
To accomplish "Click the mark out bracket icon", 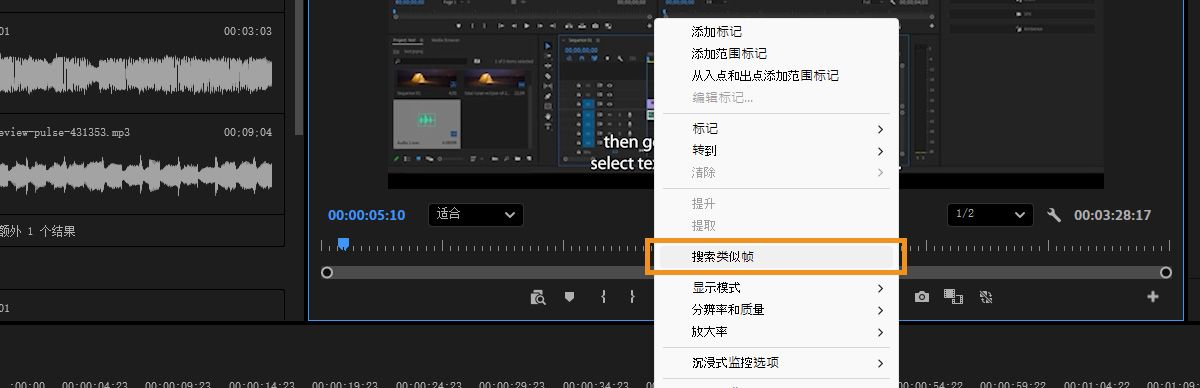I will click(632, 297).
